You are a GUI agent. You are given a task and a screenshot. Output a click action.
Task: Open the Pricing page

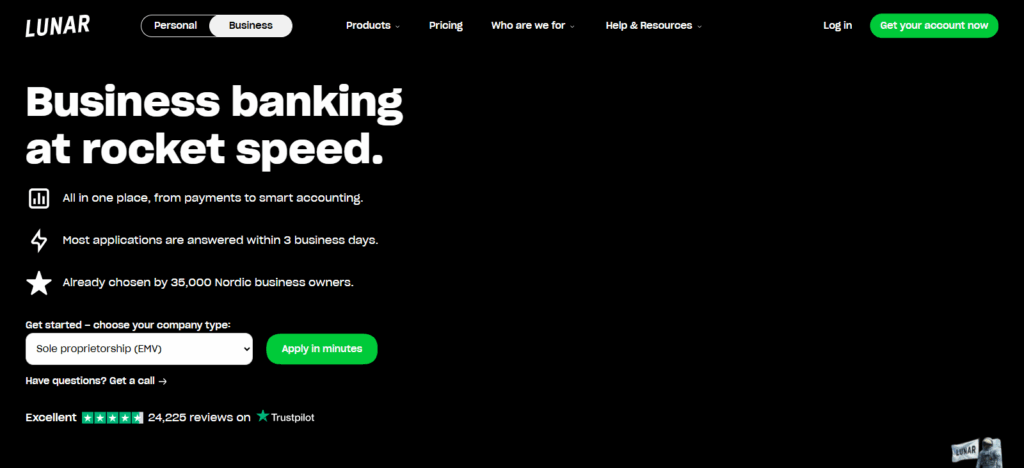click(446, 25)
